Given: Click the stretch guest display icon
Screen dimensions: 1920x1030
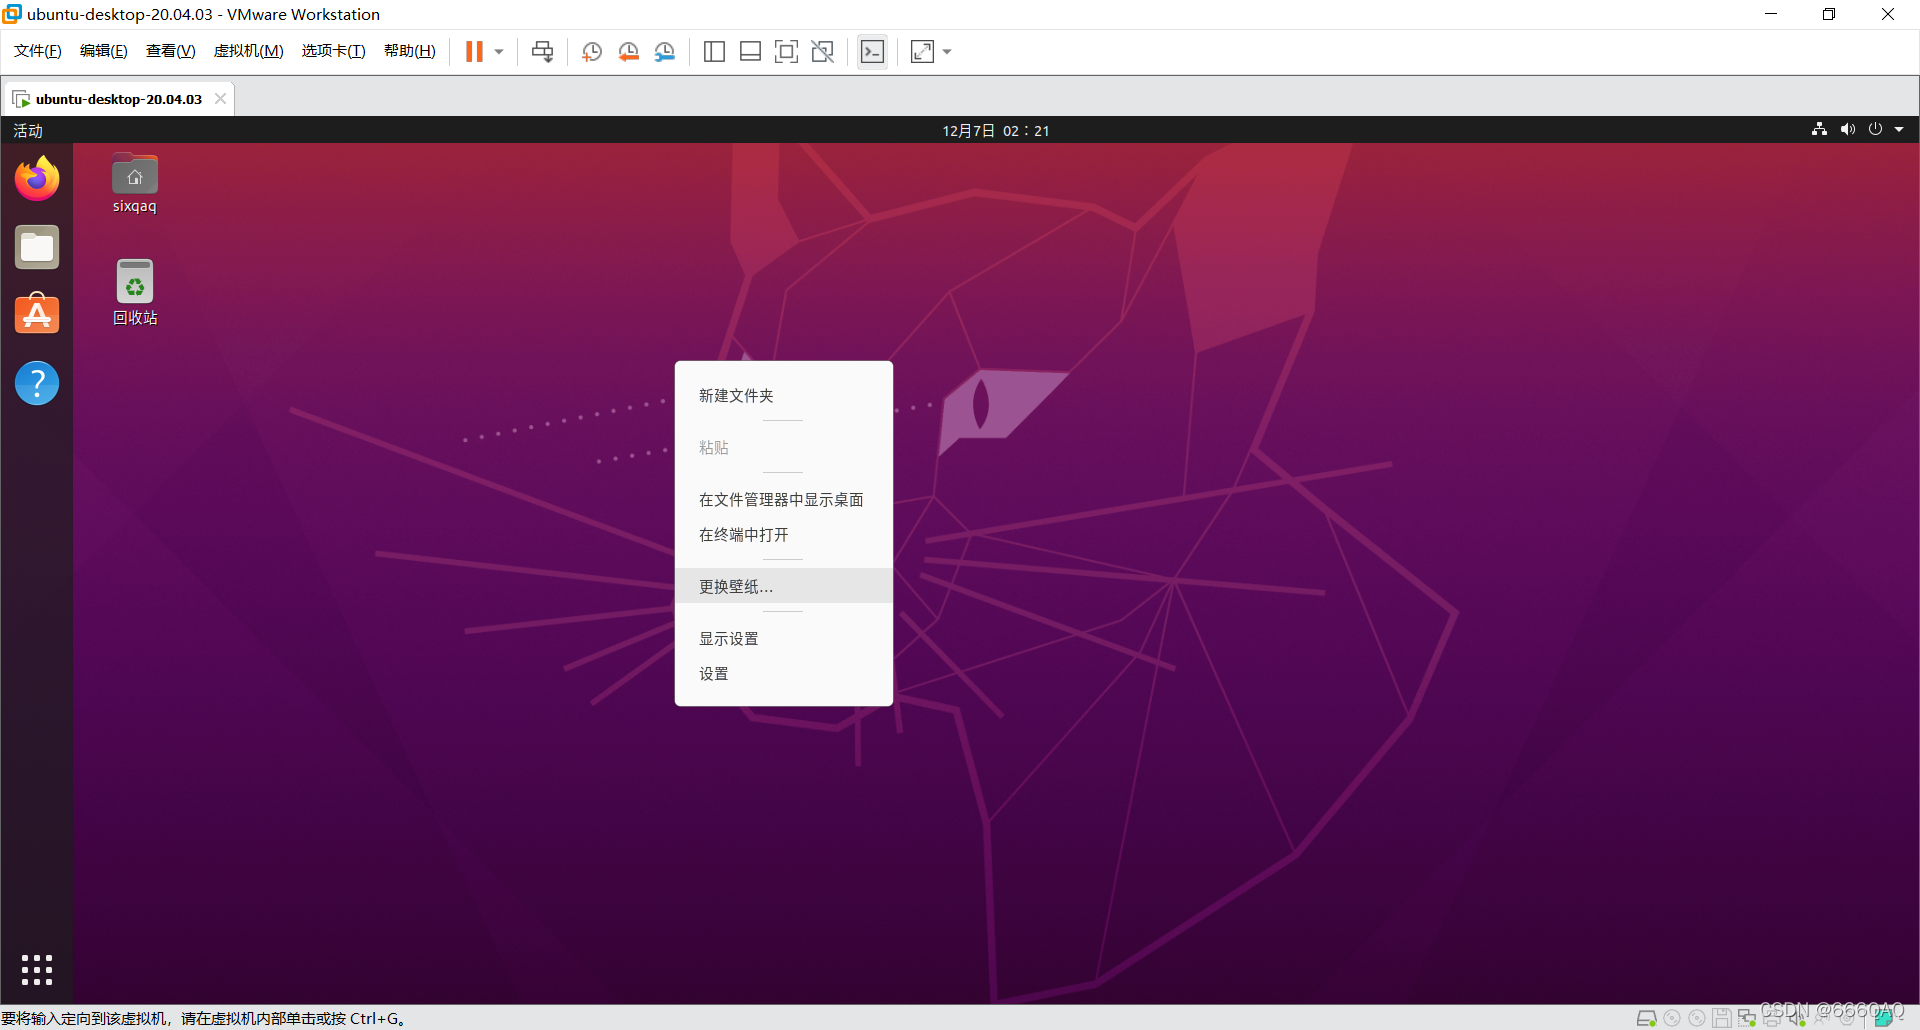Looking at the screenshot, I should (922, 52).
